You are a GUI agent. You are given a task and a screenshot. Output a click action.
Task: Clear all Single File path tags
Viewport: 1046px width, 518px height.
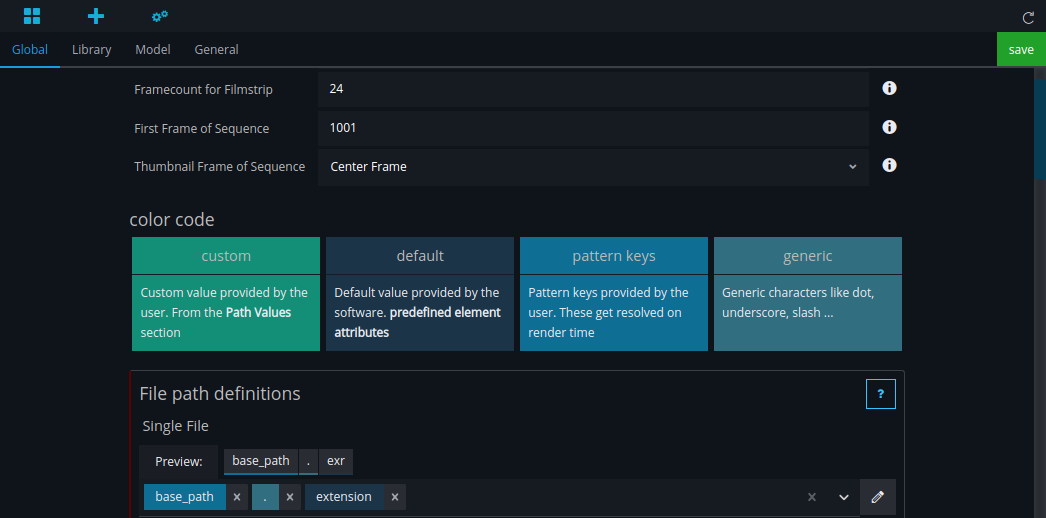(812, 497)
